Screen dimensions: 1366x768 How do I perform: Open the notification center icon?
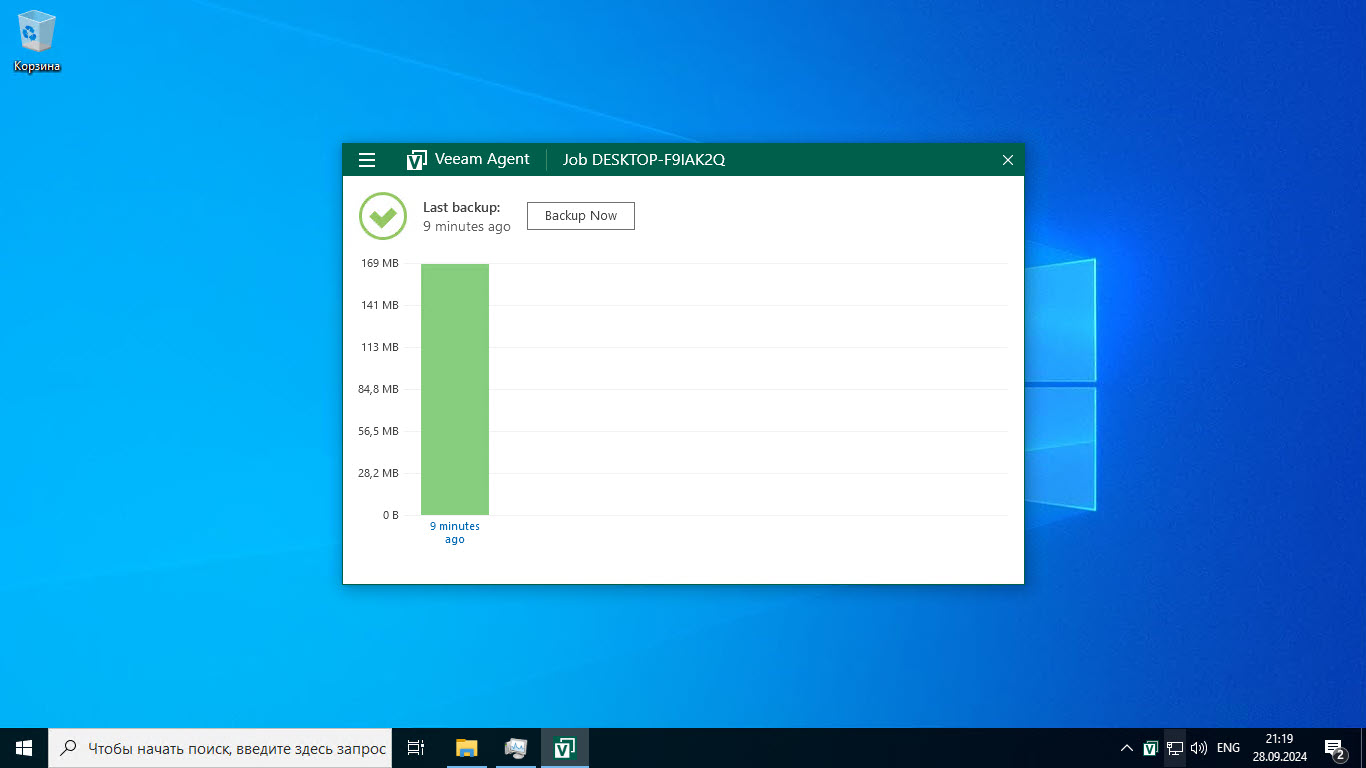click(1334, 748)
